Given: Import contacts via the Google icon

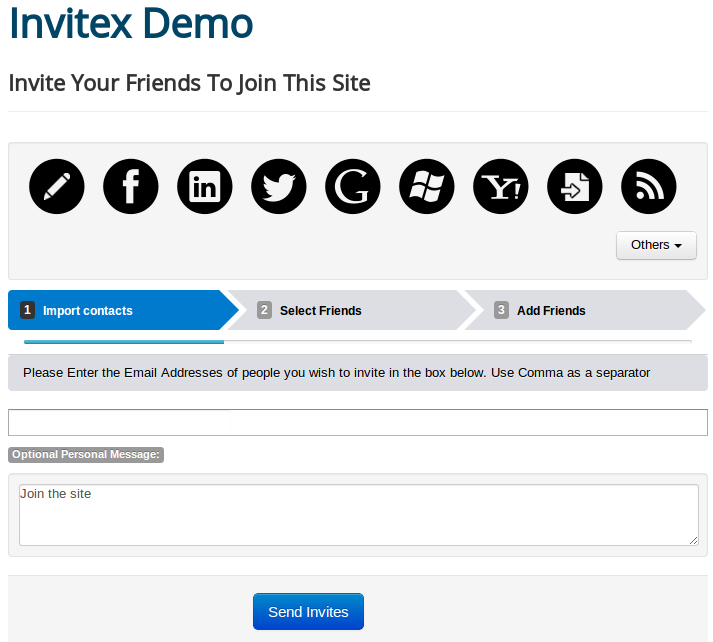Looking at the screenshot, I should click(353, 186).
